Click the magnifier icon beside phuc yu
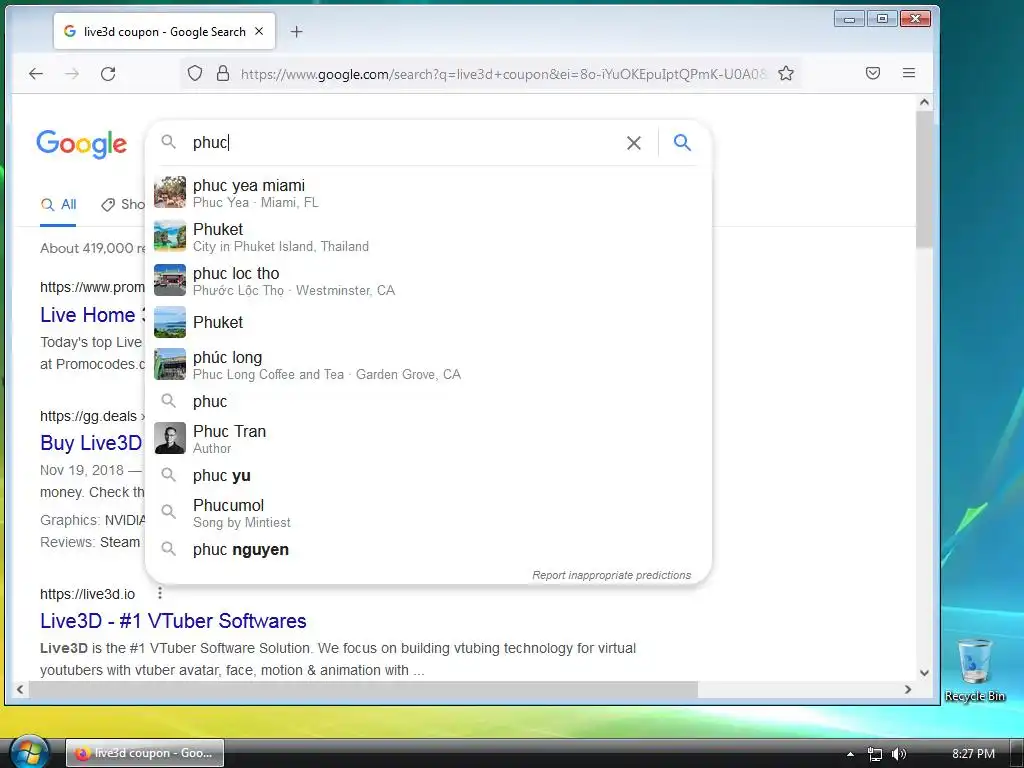 tap(168, 475)
